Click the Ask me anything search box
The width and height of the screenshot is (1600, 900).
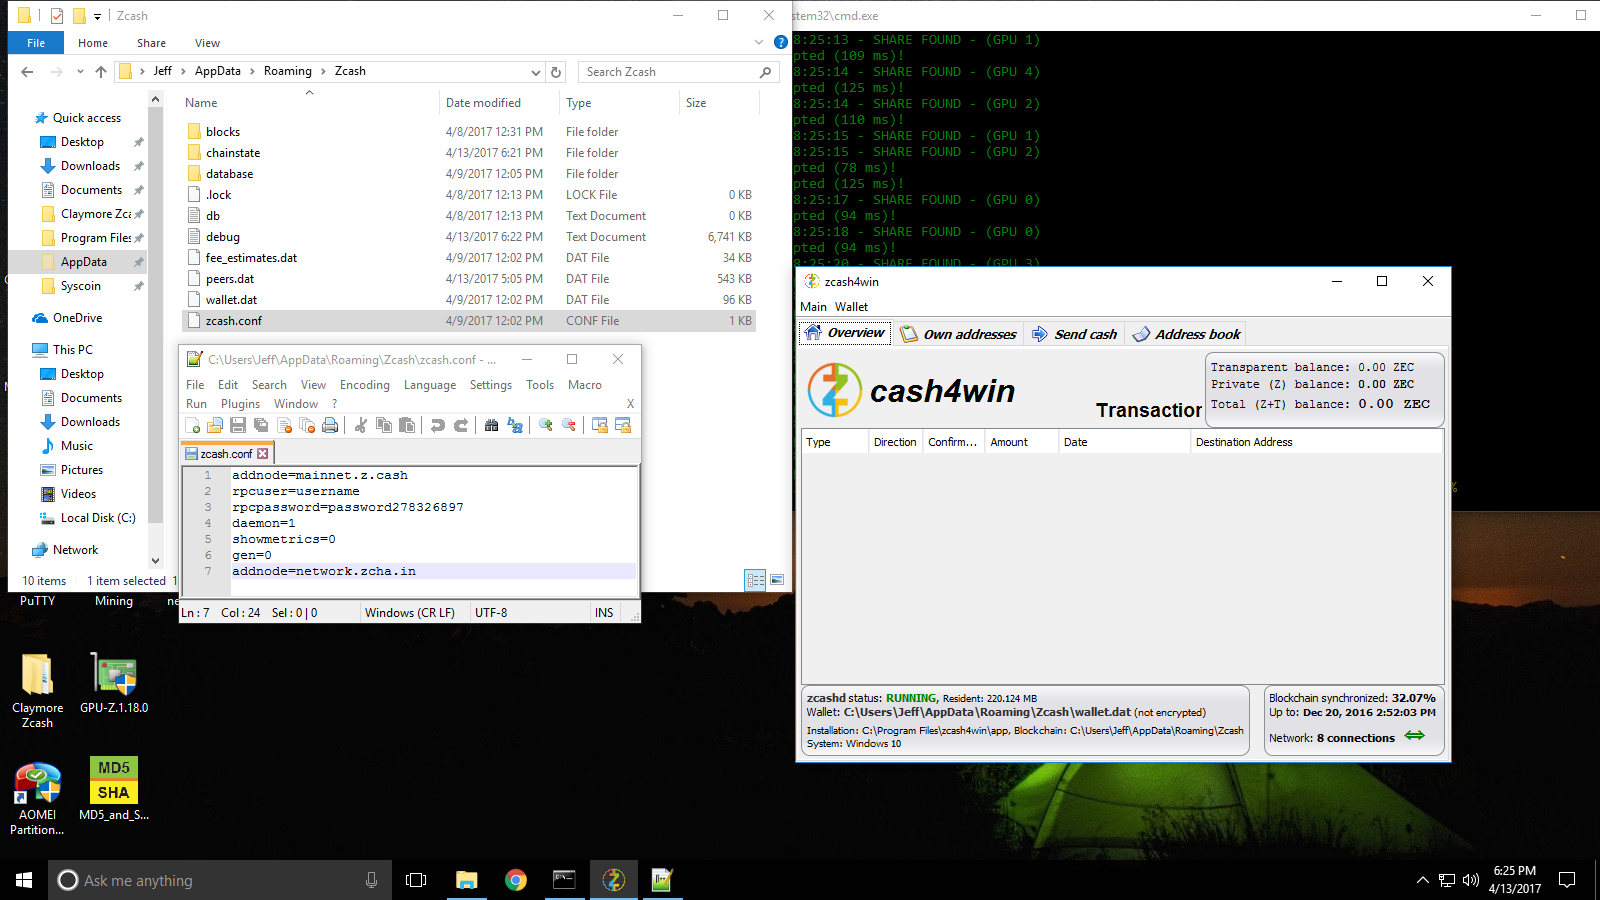pyautogui.click(x=220, y=880)
